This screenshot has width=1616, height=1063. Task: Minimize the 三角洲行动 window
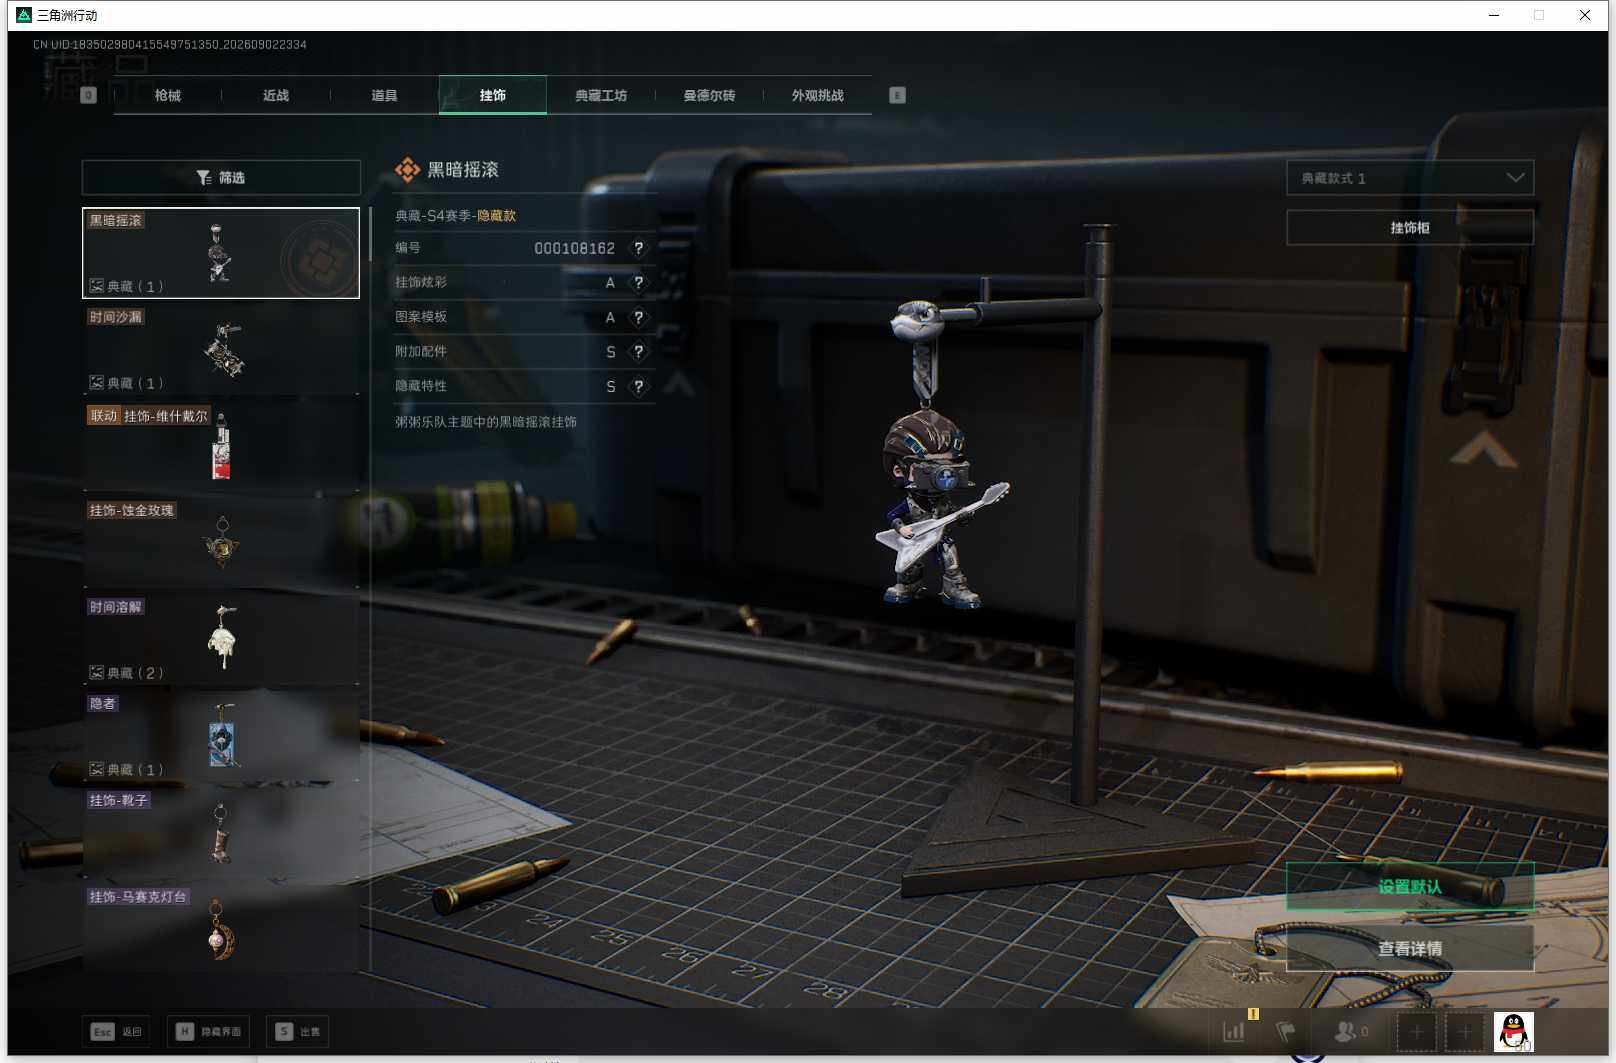(1494, 15)
